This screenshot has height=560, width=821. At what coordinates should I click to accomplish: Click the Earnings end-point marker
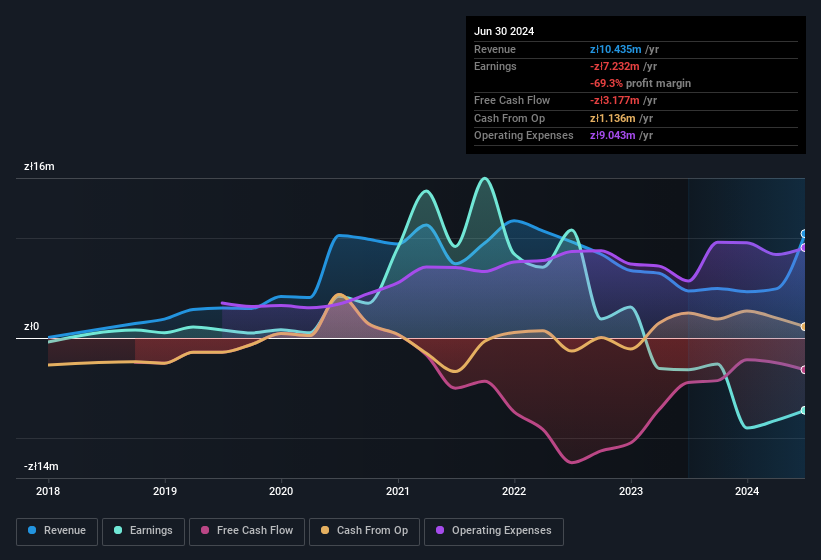coord(804,410)
